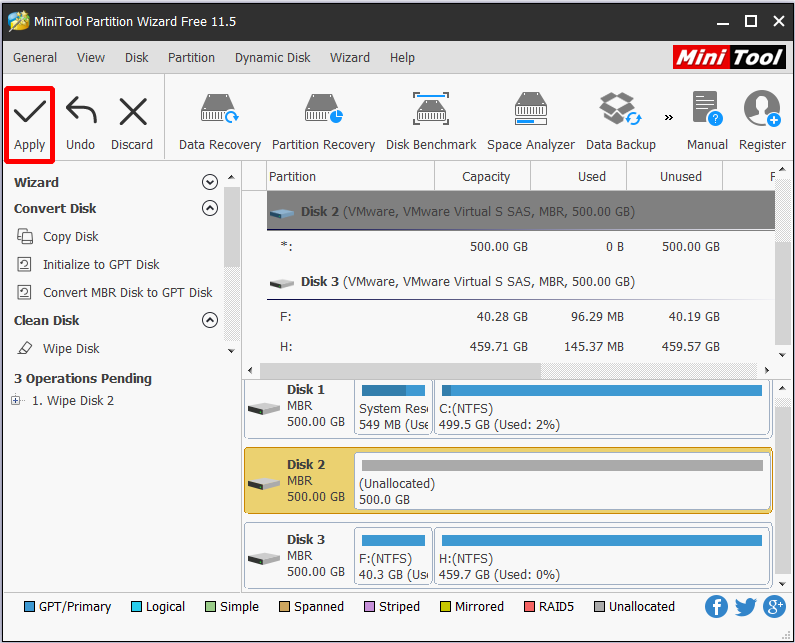Screen dimensions: 795x643
Task: Select the Disk 2 drive icon in map
Action: tap(264, 483)
